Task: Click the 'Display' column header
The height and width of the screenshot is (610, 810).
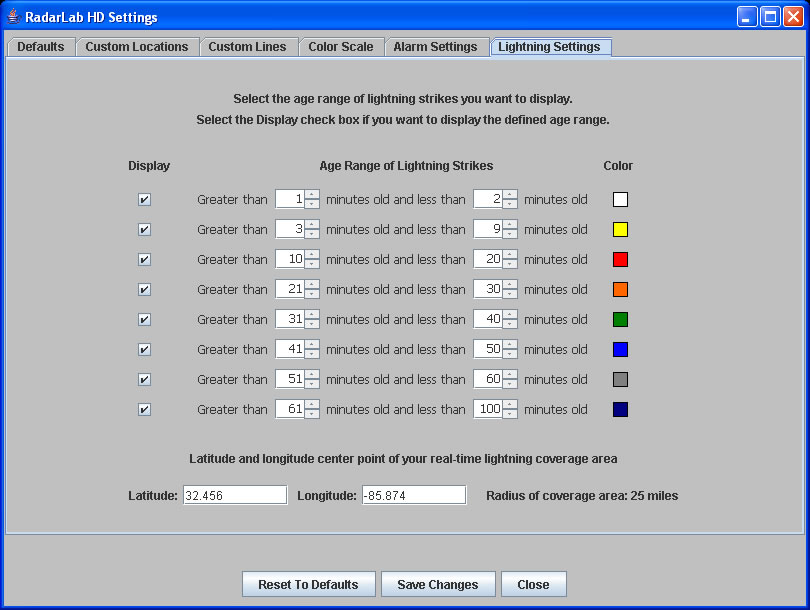Action: (x=149, y=166)
